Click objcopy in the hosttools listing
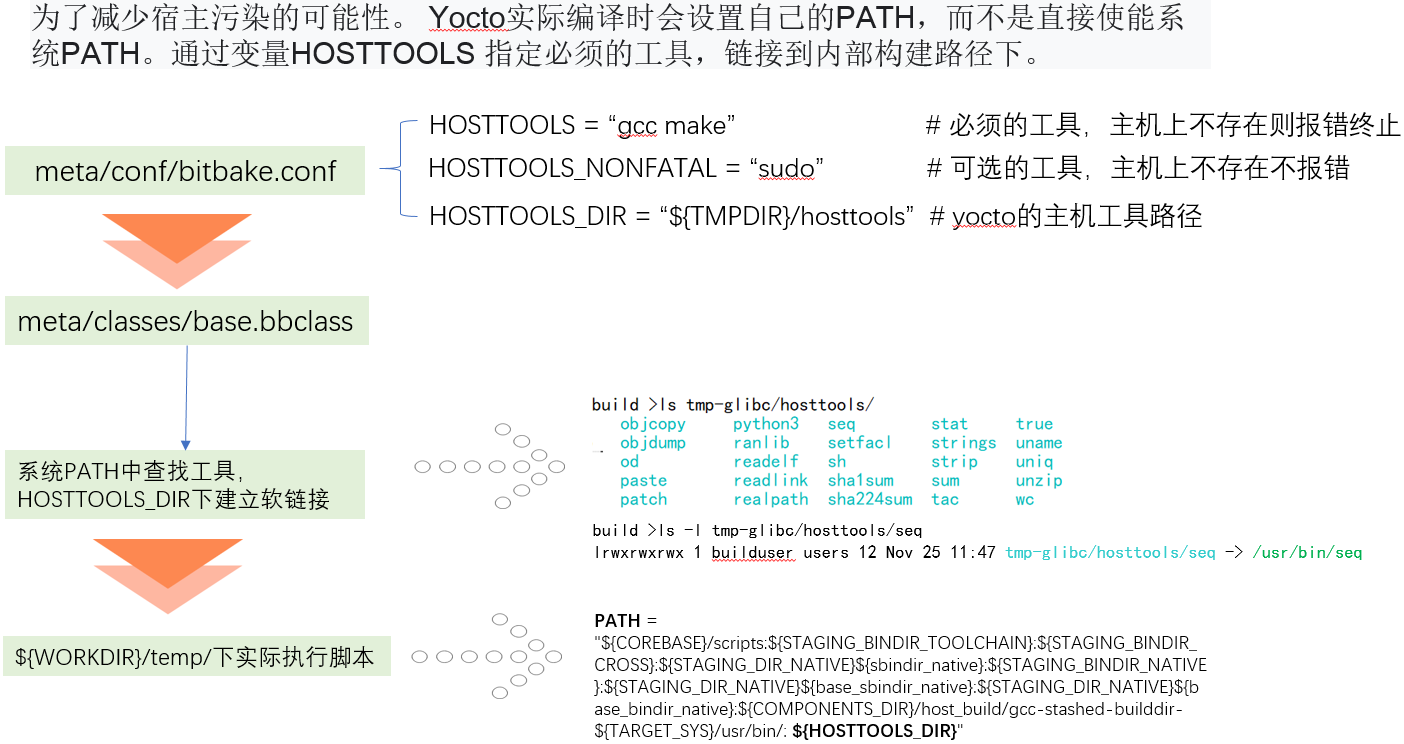 coord(652,424)
